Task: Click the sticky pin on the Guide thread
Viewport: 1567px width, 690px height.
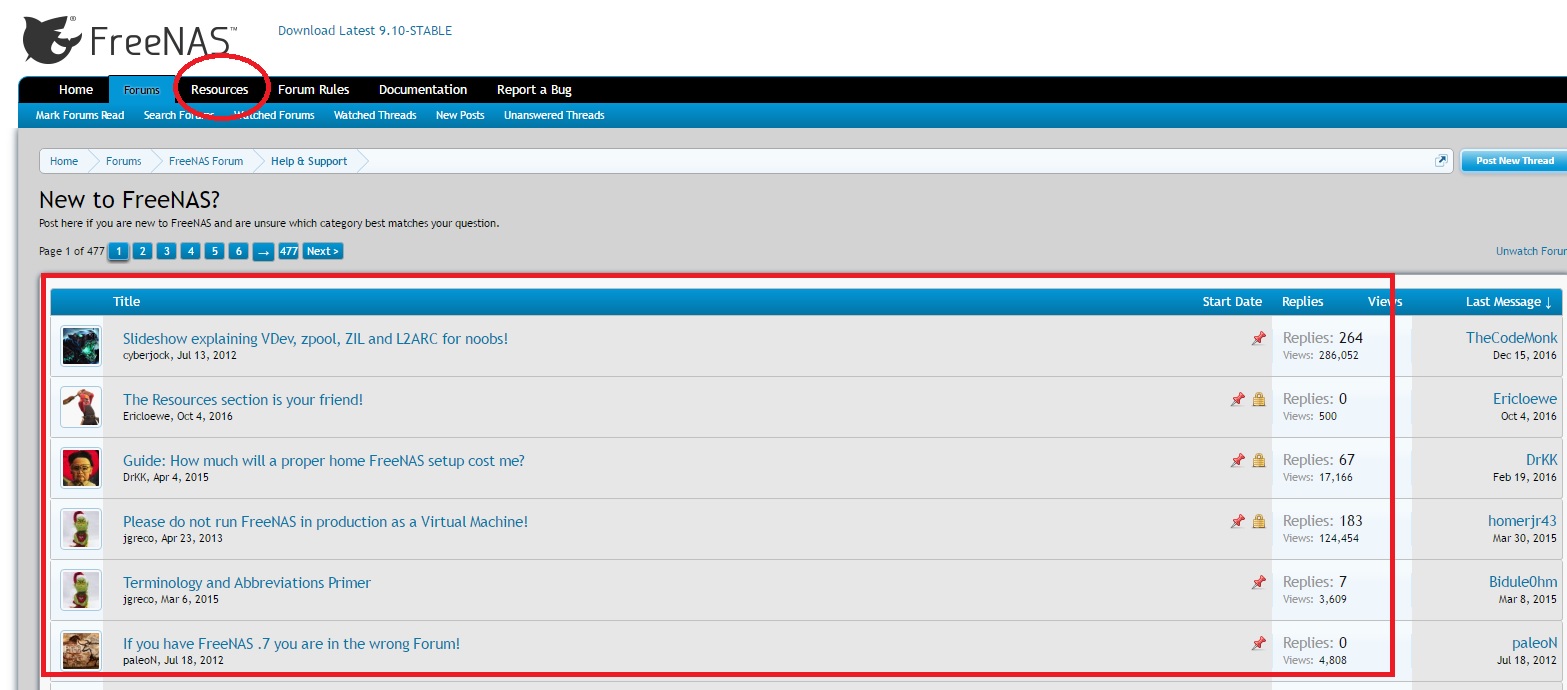Action: point(1238,461)
